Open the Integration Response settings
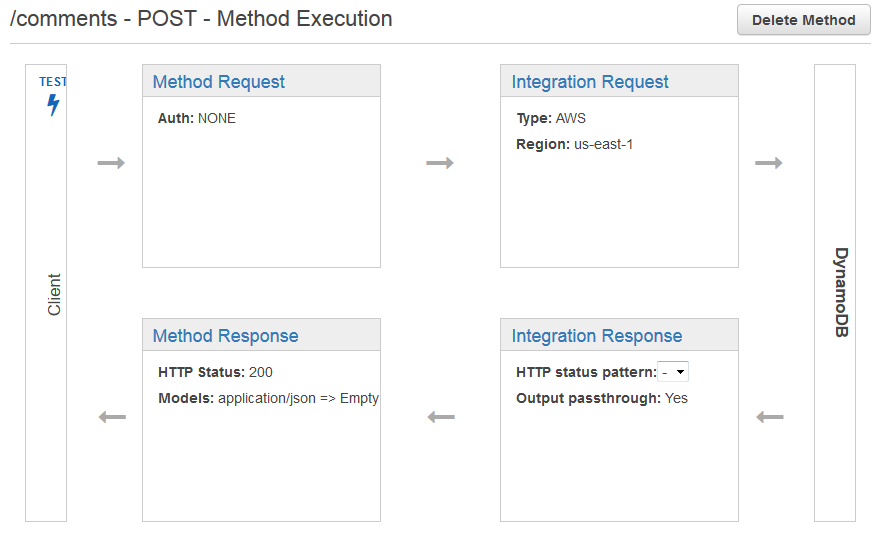The height and width of the screenshot is (547, 877). coord(597,336)
